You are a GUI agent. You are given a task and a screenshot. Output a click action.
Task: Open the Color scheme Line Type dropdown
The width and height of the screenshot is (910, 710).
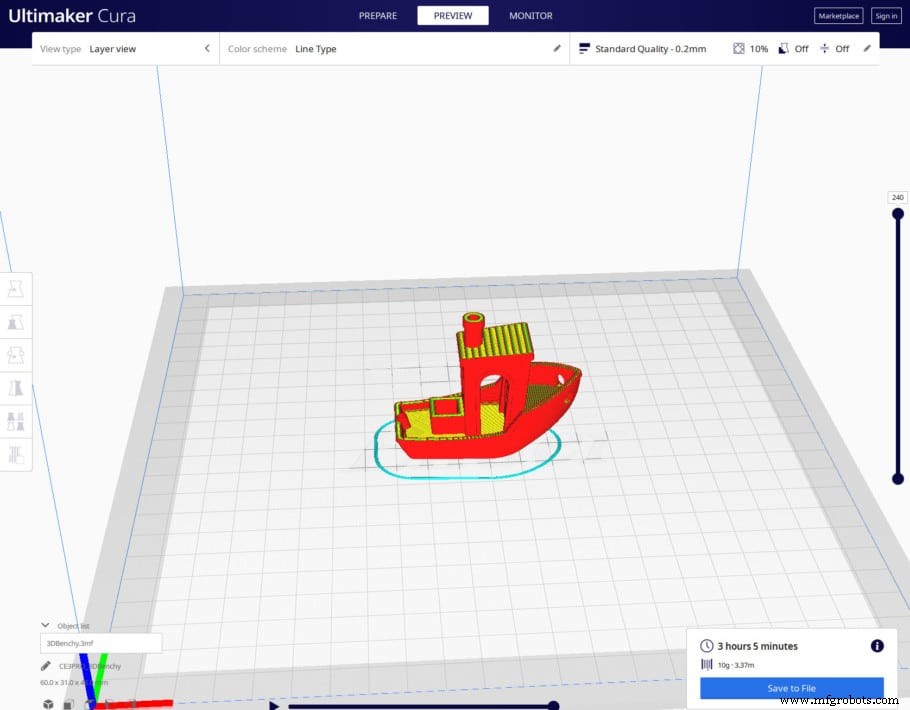tap(316, 48)
